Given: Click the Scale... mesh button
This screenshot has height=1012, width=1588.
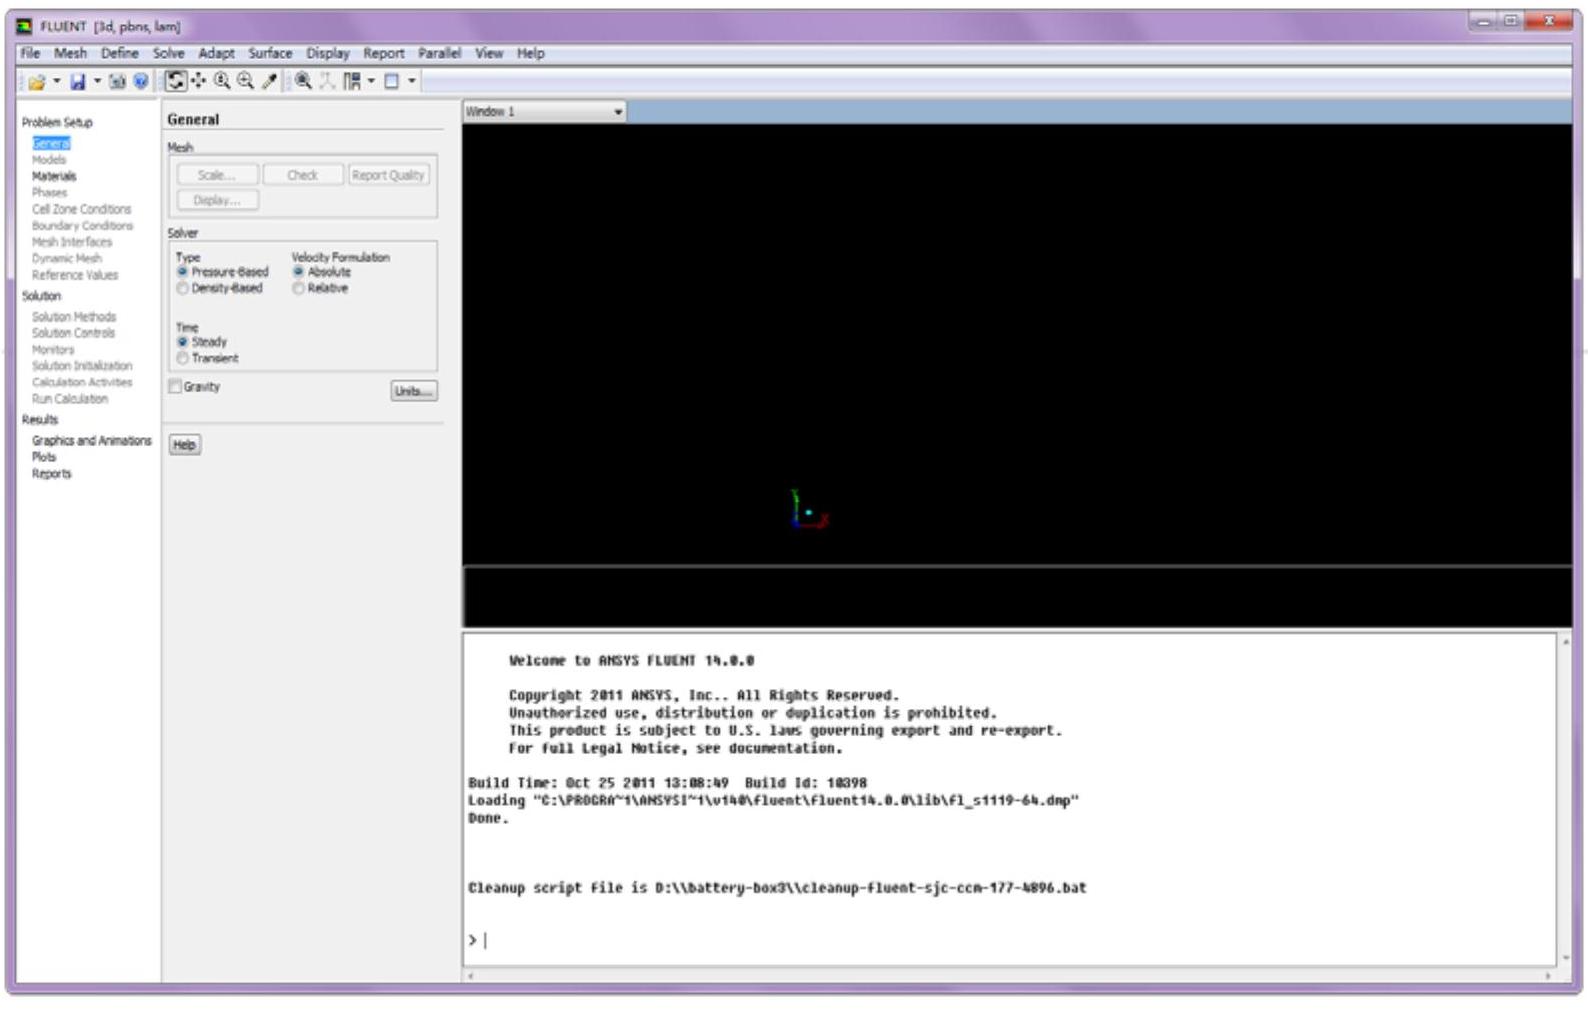Looking at the screenshot, I should 217,175.
